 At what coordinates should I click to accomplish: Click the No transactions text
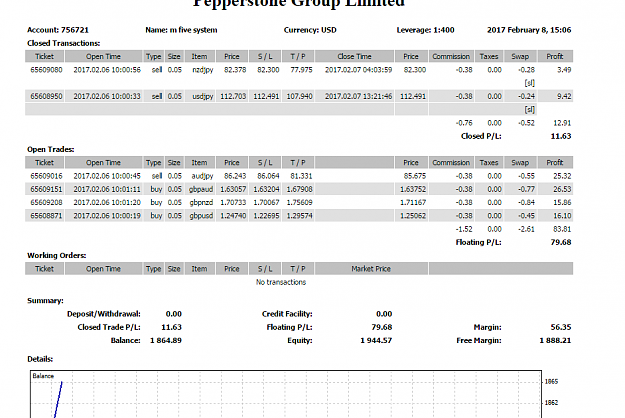point(281,282)
